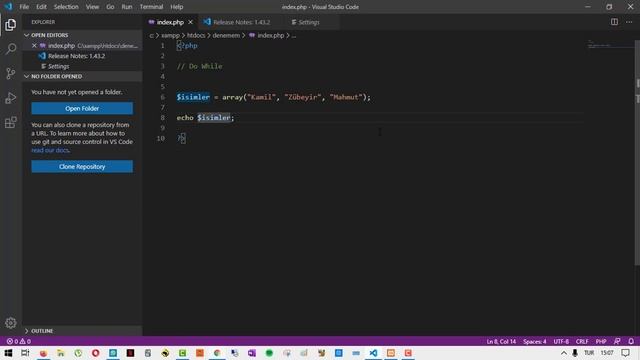Click 'denemem' in the breadcrumb
This screenshot has width=640, height=360.
226,36
